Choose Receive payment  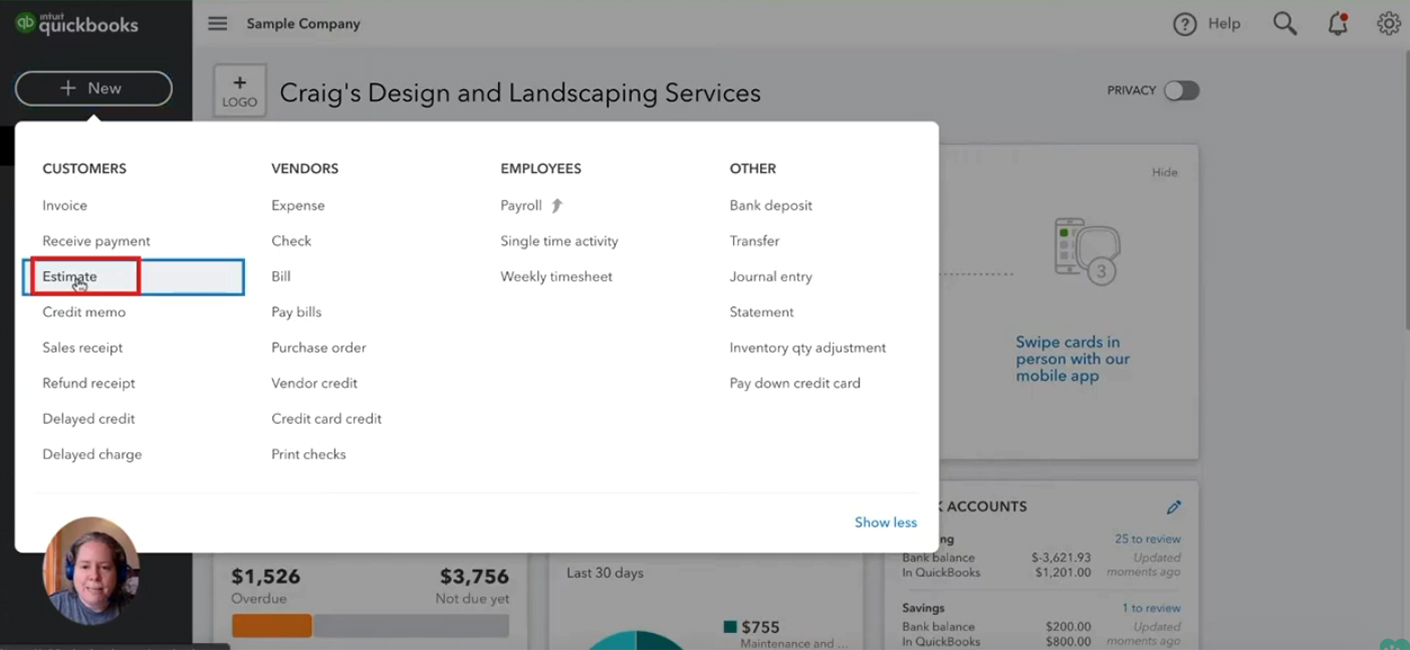(x=96, y=241)
